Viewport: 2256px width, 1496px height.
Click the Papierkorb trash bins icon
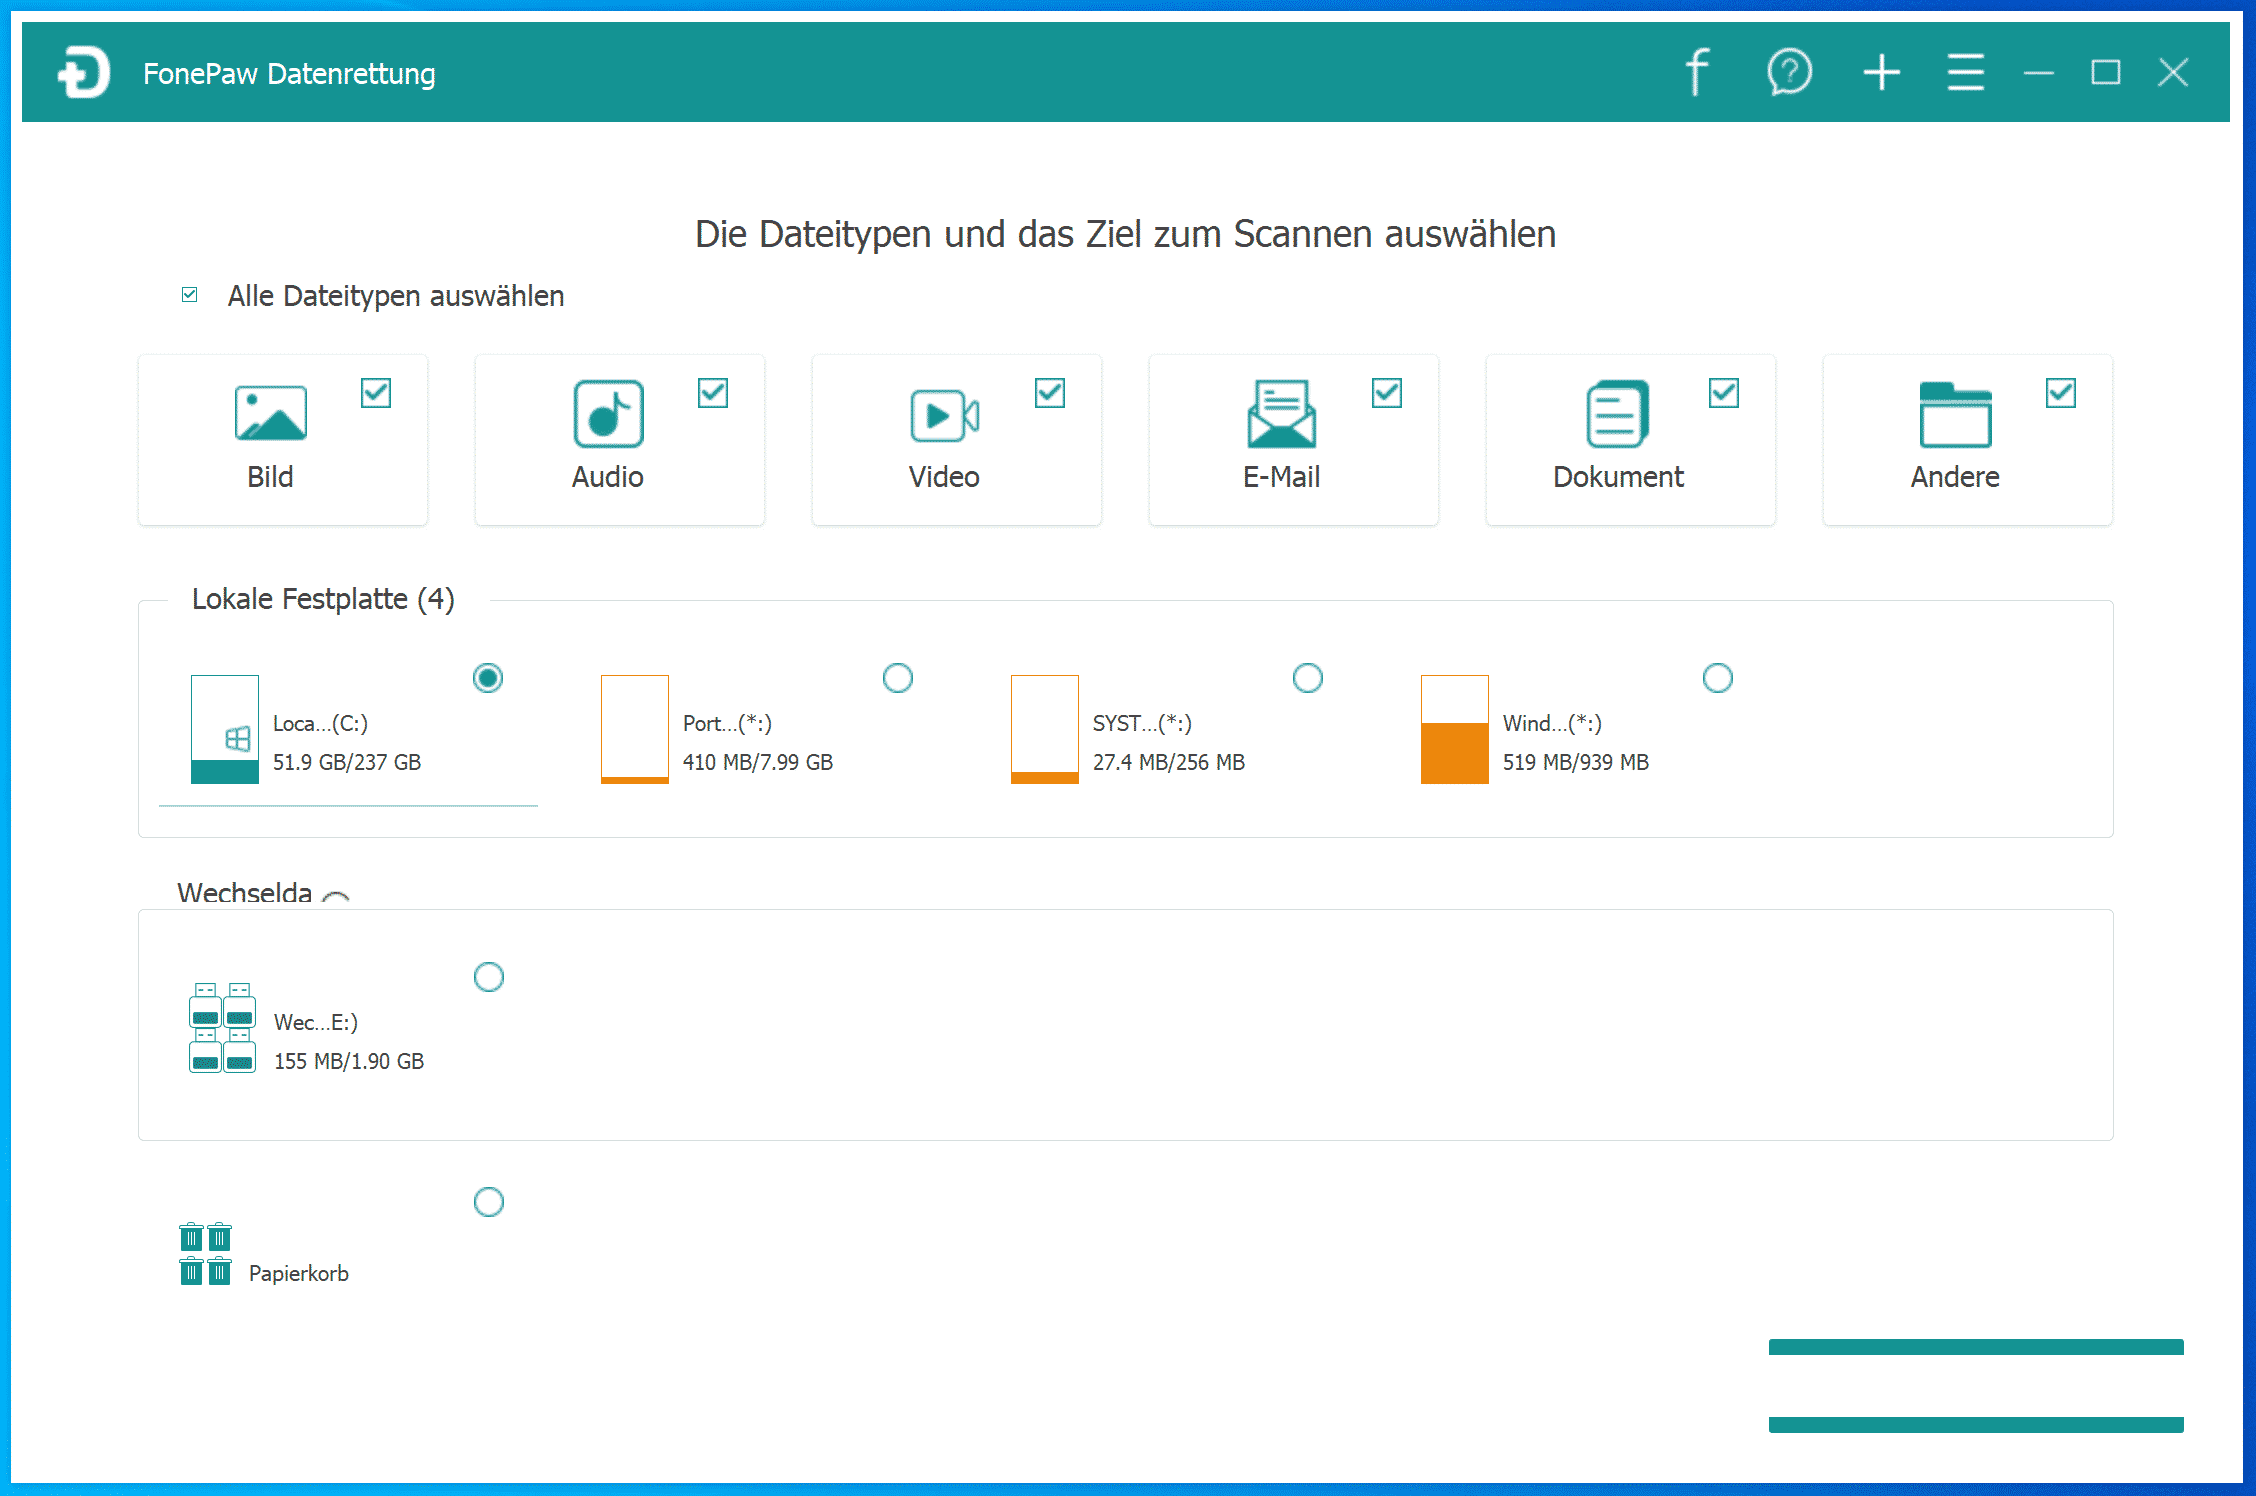click(x=205, y=1254)
